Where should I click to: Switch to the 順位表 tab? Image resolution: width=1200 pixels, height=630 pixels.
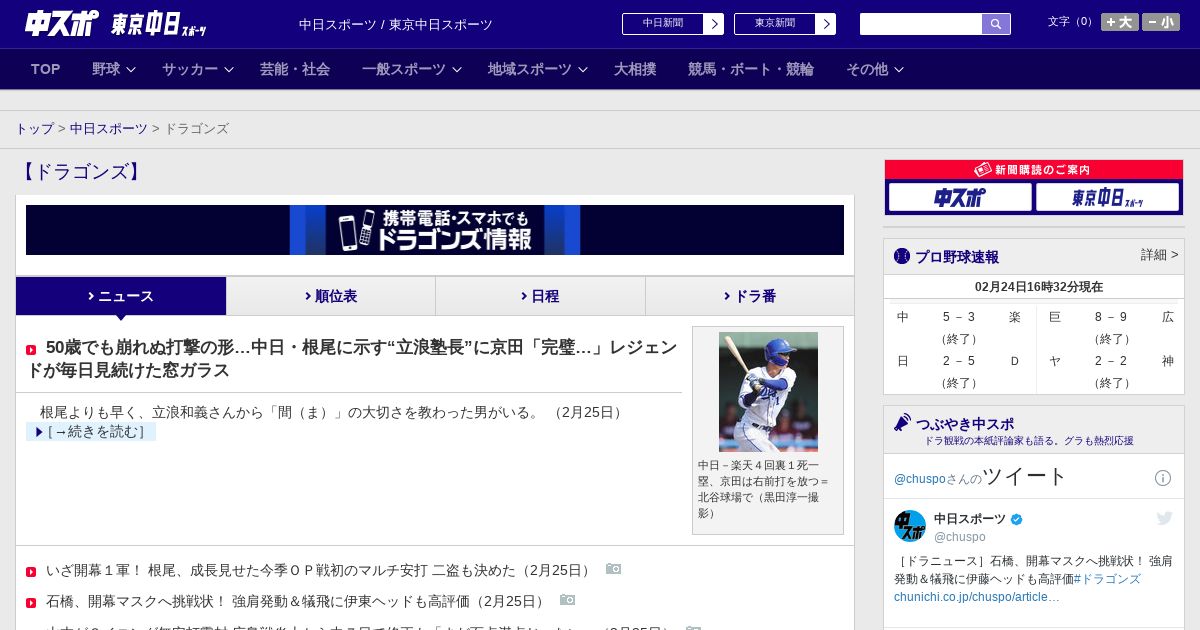[x=331, y=296]
